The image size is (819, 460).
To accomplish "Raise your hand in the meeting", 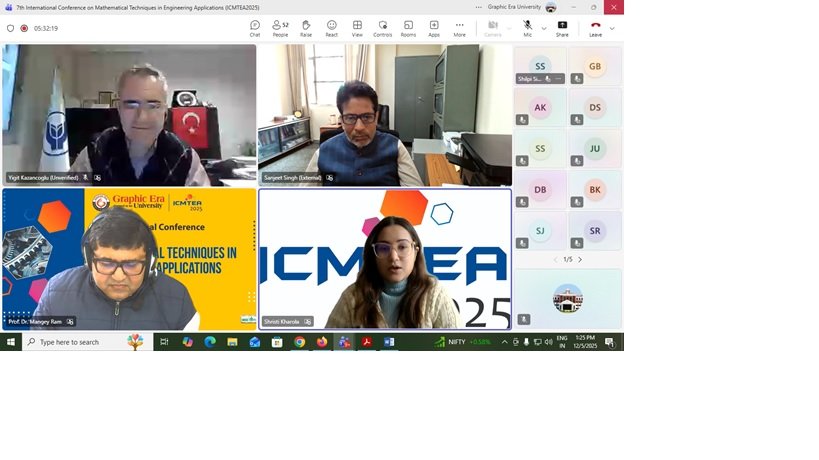I will click(x=306, y=28).
